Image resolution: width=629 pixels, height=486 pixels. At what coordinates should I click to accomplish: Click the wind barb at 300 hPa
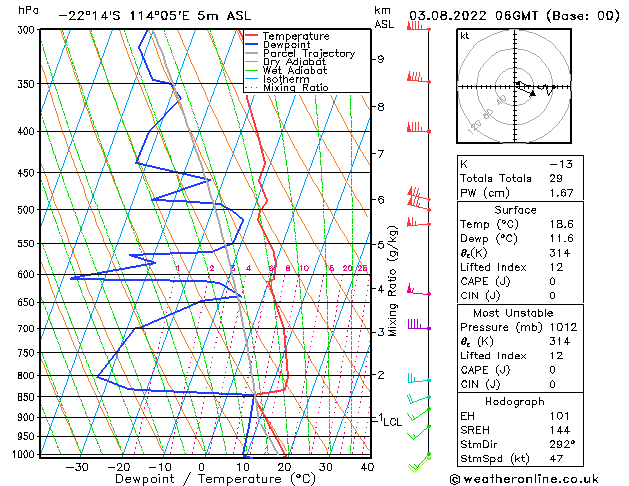(x=418, y=27)
